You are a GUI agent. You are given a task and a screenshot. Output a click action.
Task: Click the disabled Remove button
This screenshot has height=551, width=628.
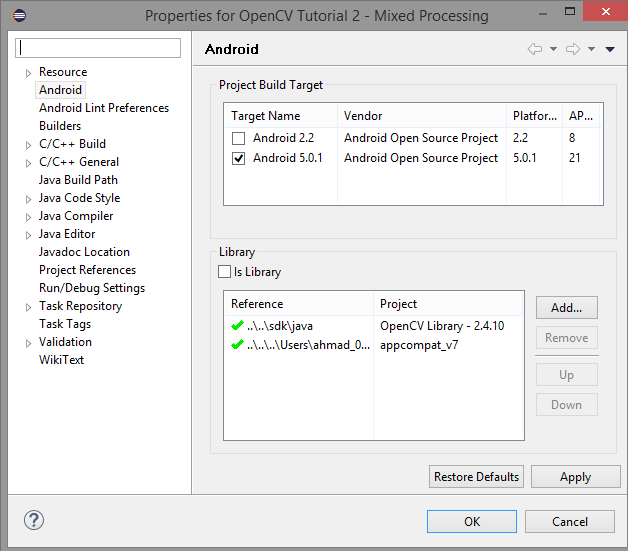[x=567, y=338]
